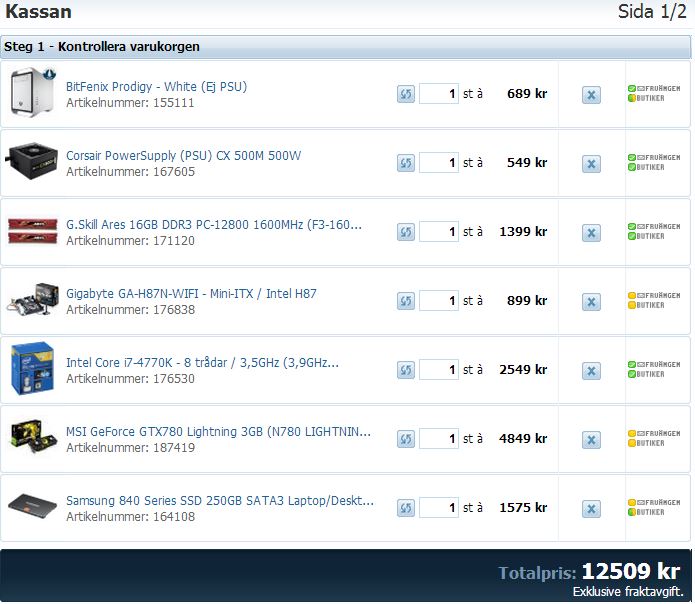
Task: Remove MSI GeForce GTX780 Lightning from cart
Action: [x=591, y=440]
